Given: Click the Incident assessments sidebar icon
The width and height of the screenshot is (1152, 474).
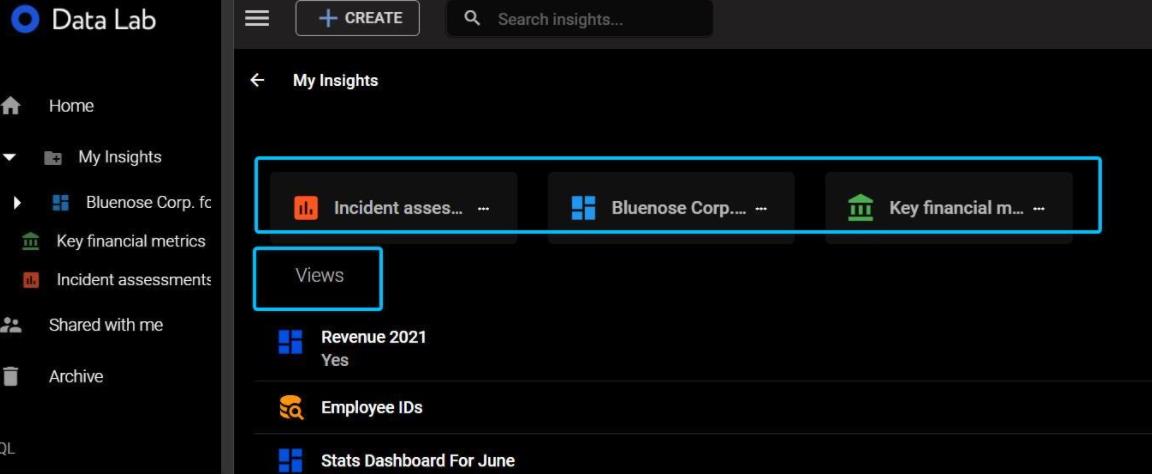Looking at the screenshot, I should coord(30,280).
